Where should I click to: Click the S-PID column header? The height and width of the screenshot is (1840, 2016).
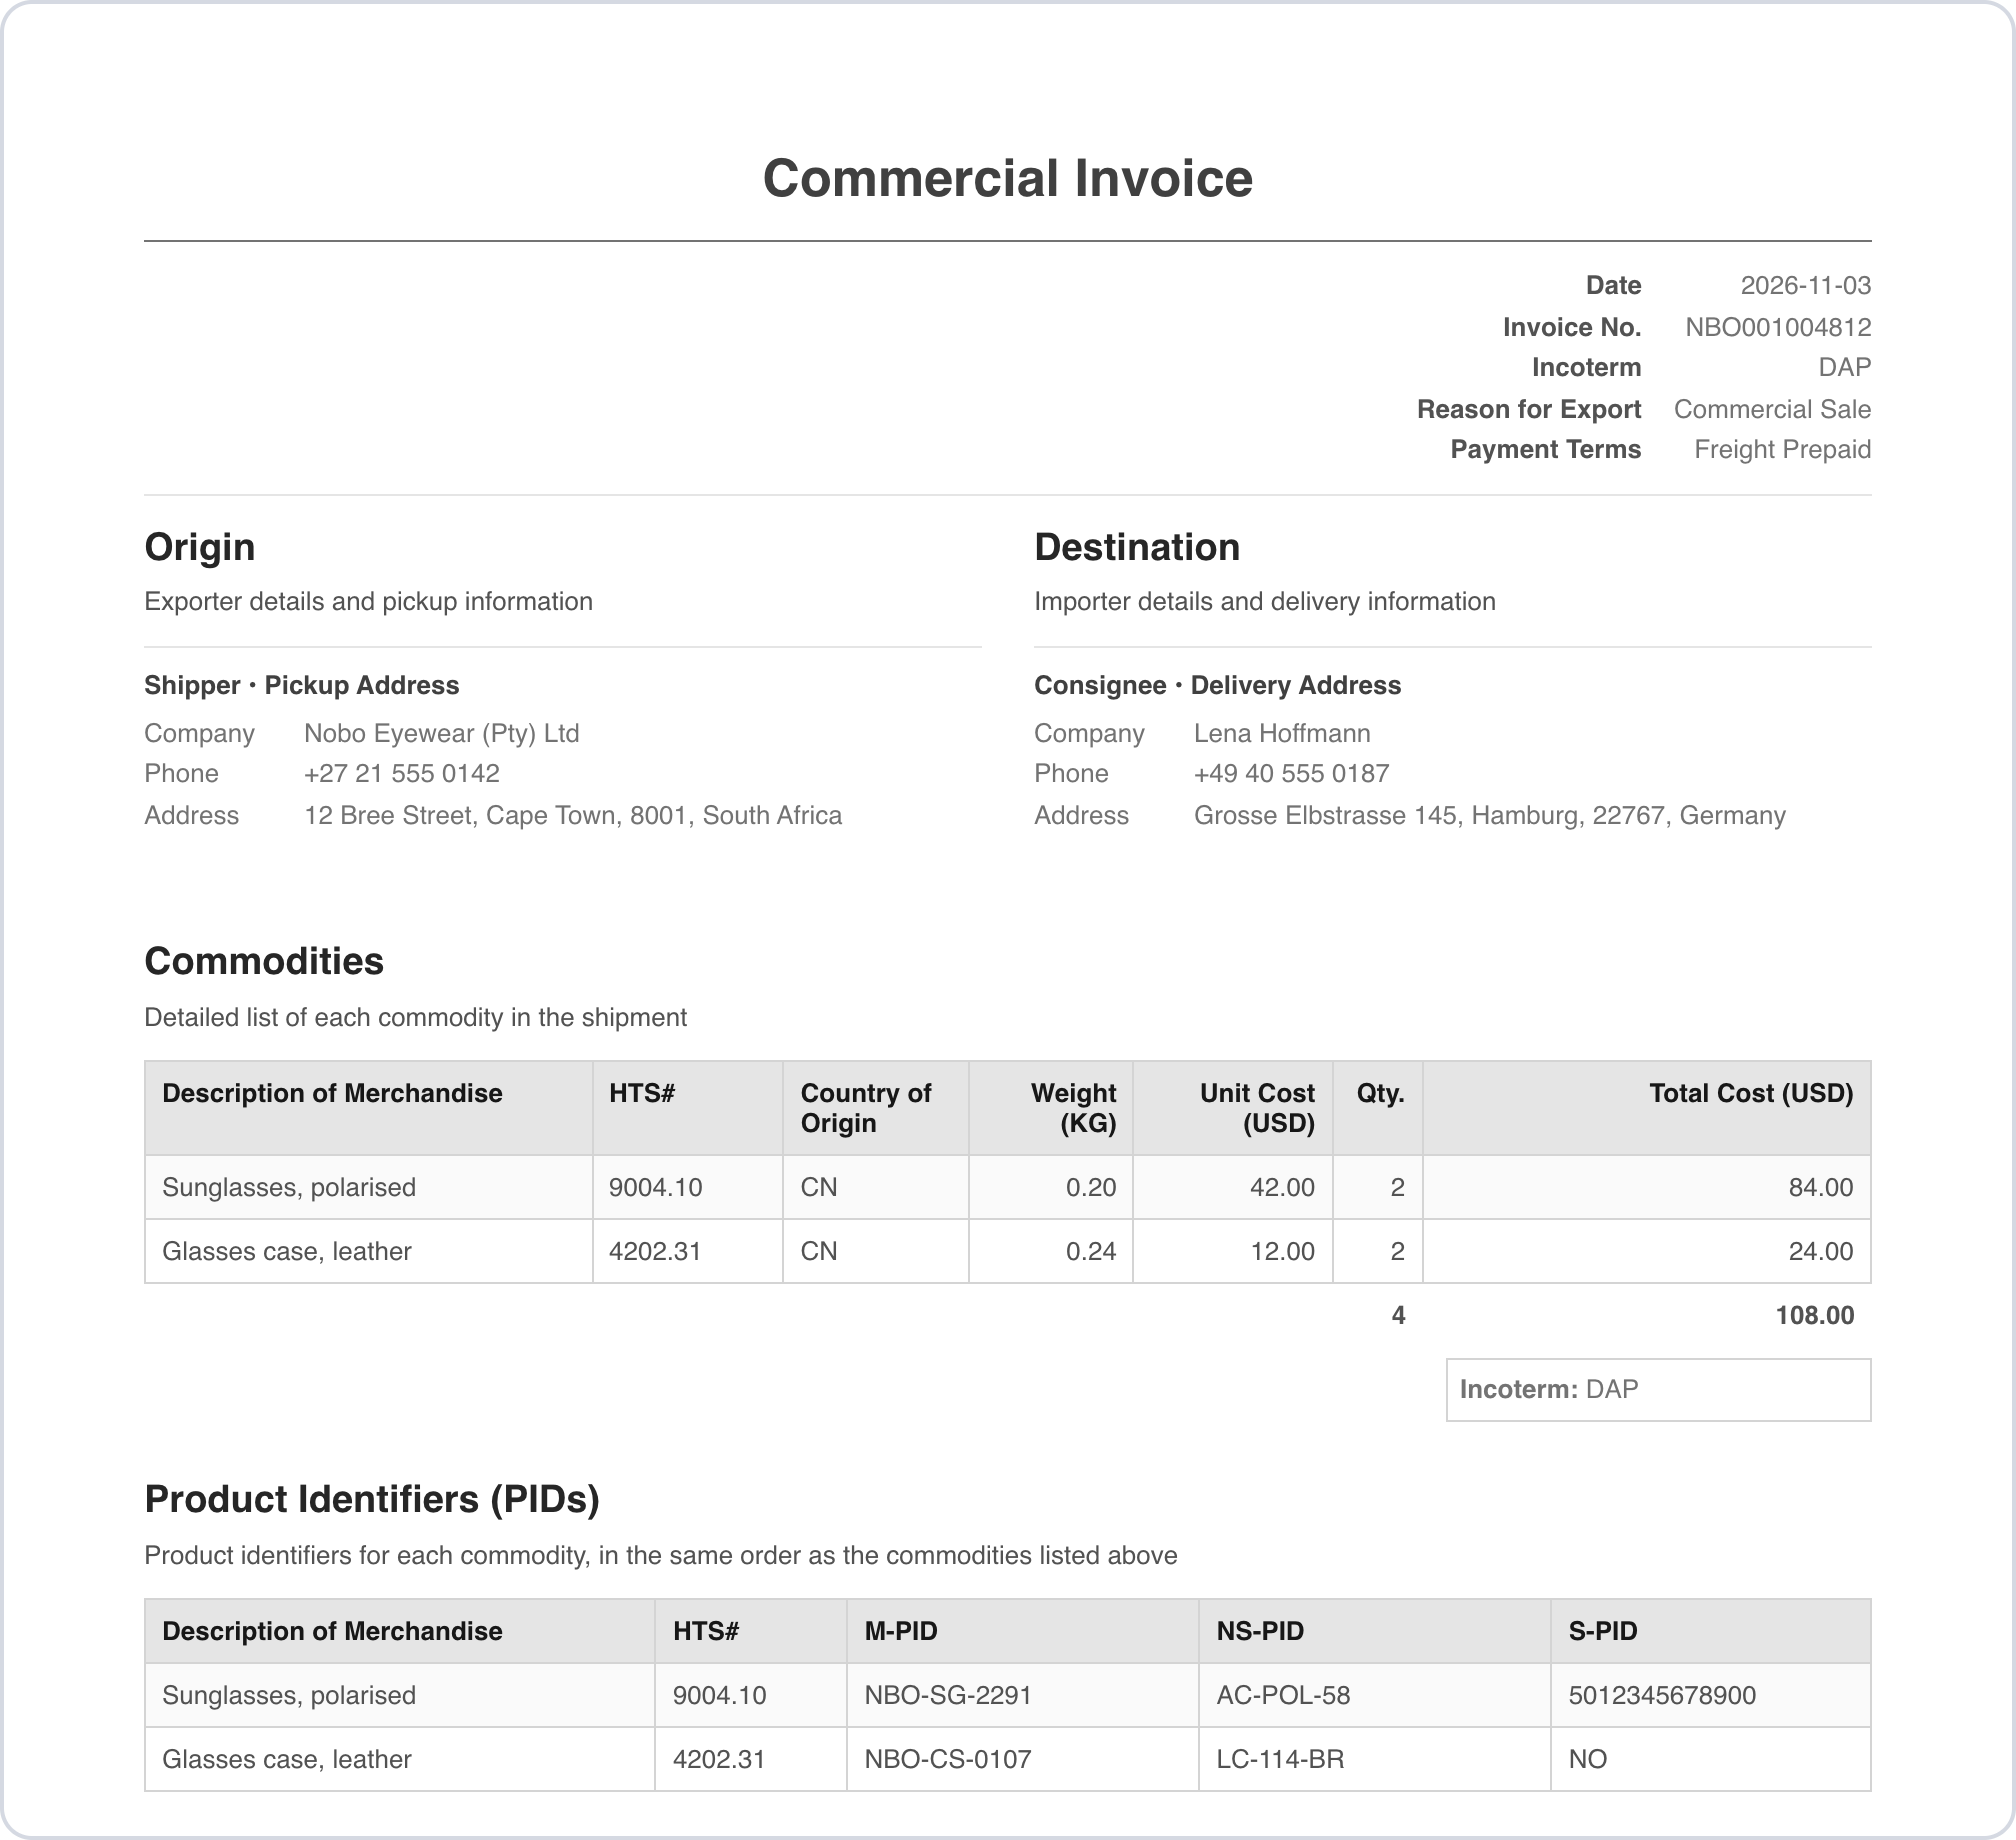coord(1710,1631)
